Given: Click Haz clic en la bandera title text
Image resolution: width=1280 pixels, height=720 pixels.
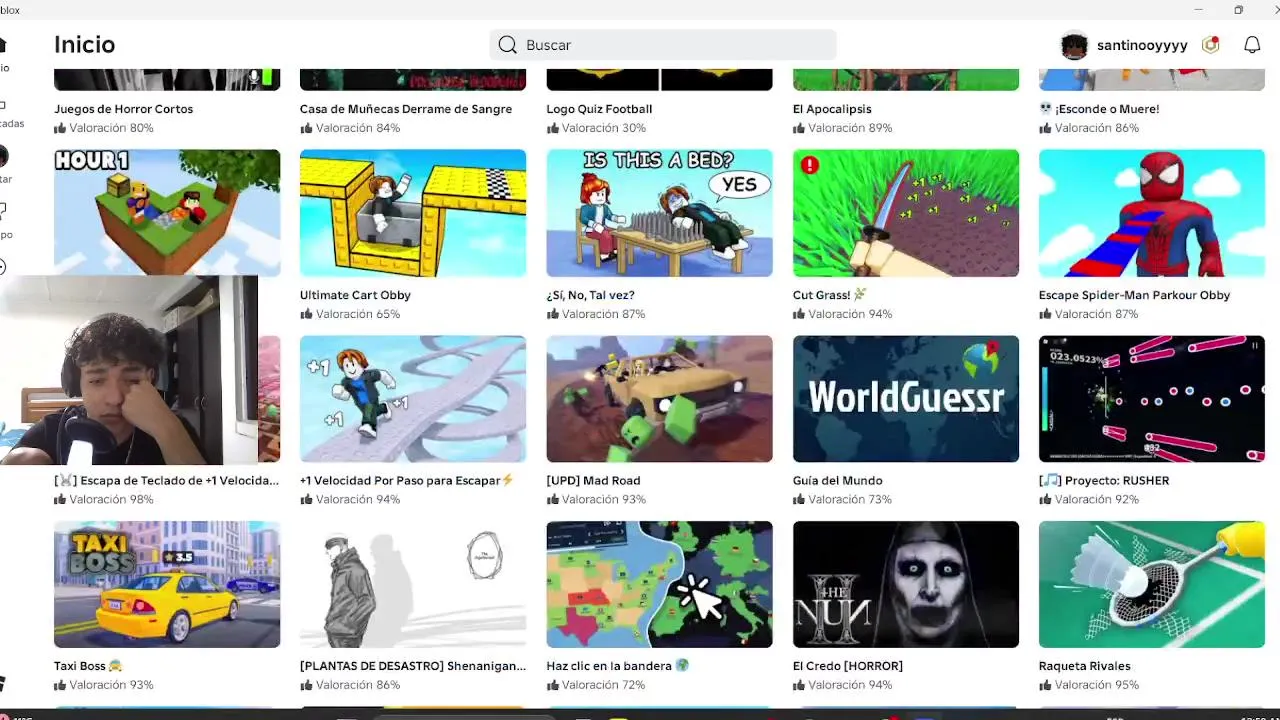Looking at the screenshot, I should (x=618, y=666).
